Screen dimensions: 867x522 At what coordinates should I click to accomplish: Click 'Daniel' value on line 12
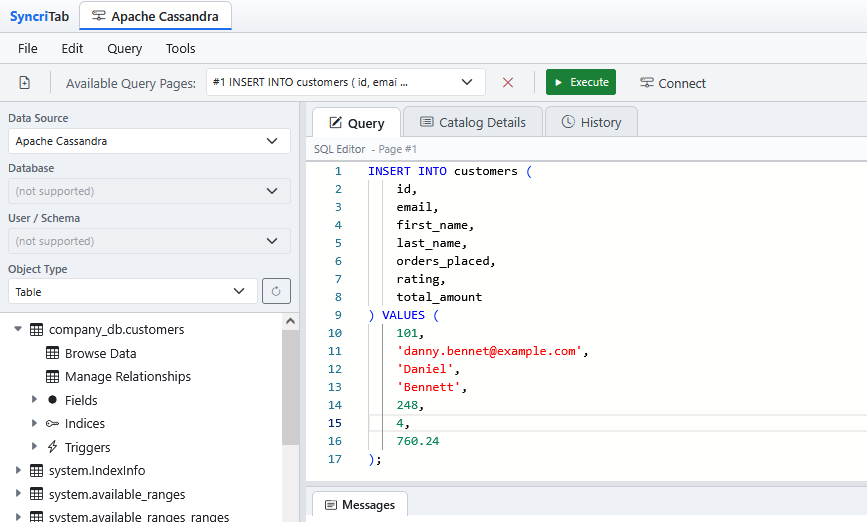click(x=425, y=369)
